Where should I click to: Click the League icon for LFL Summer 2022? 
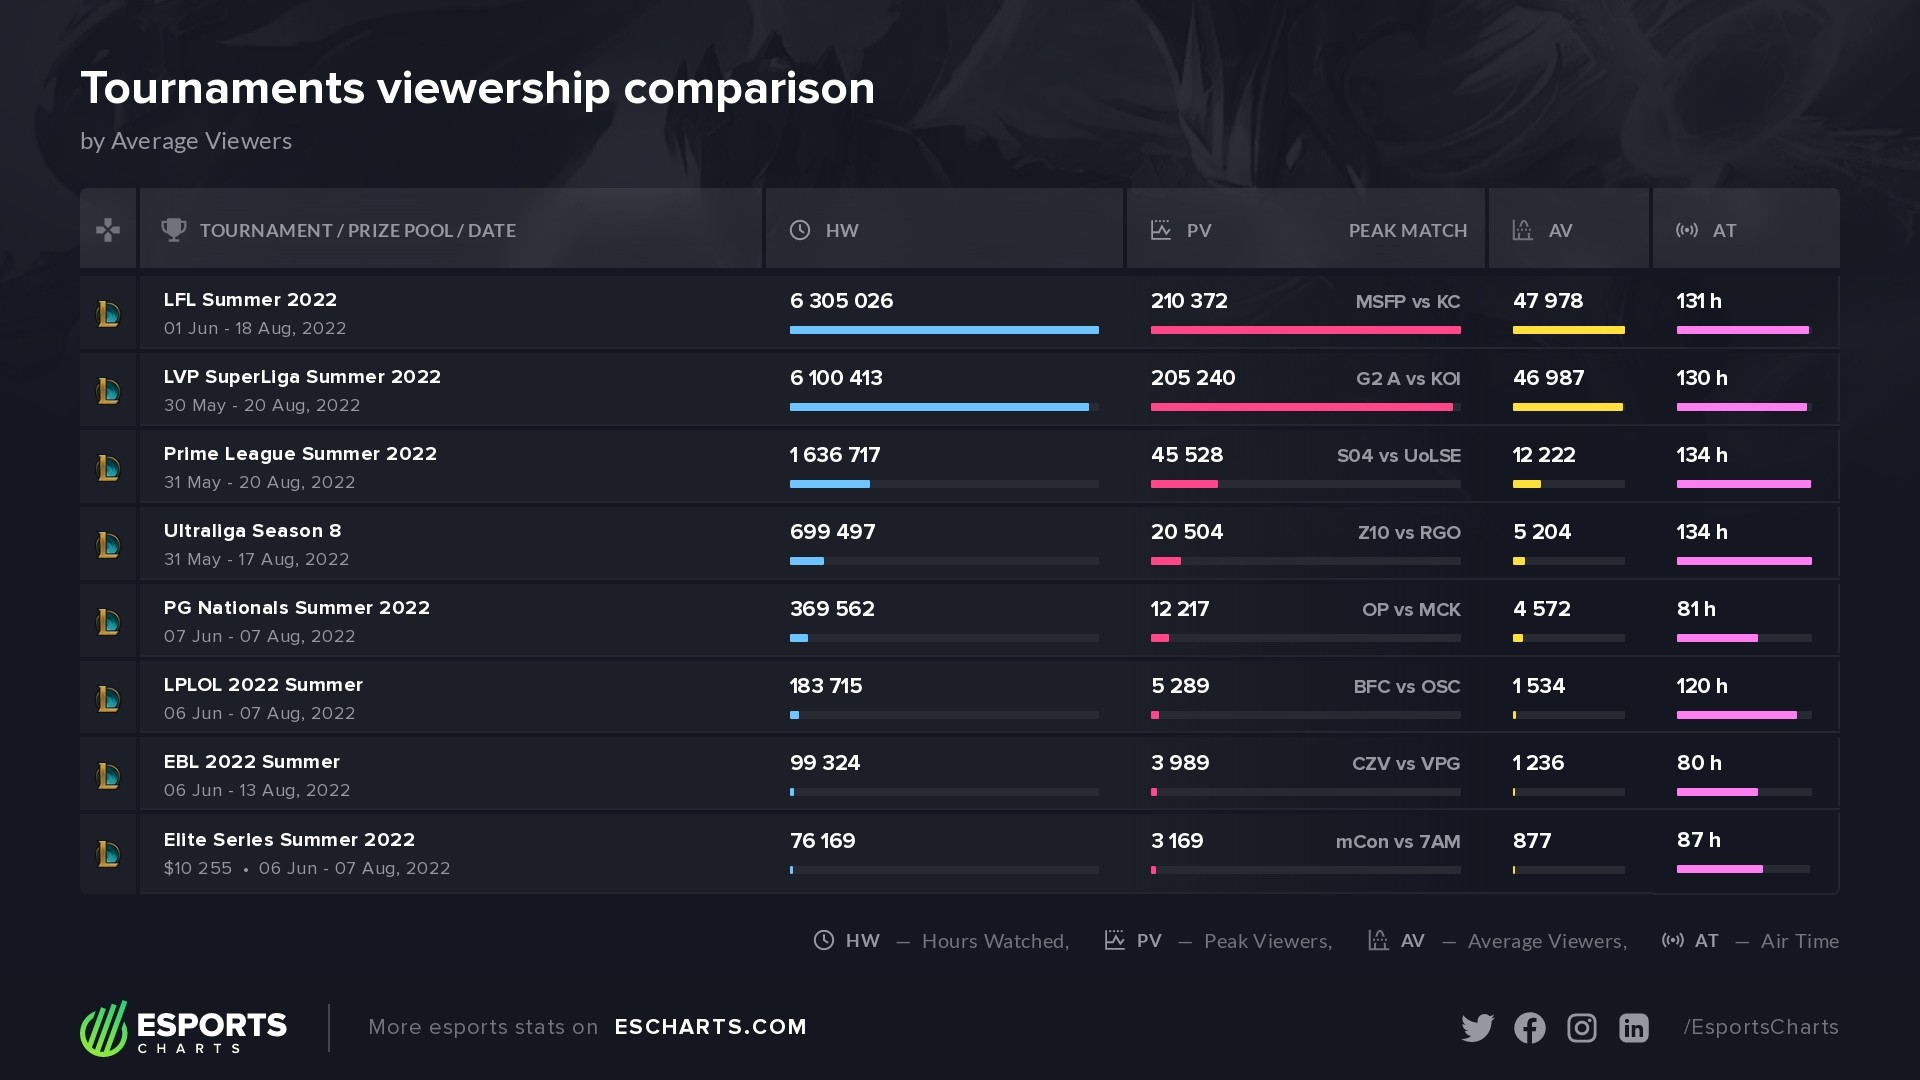[x=108, y=314]
